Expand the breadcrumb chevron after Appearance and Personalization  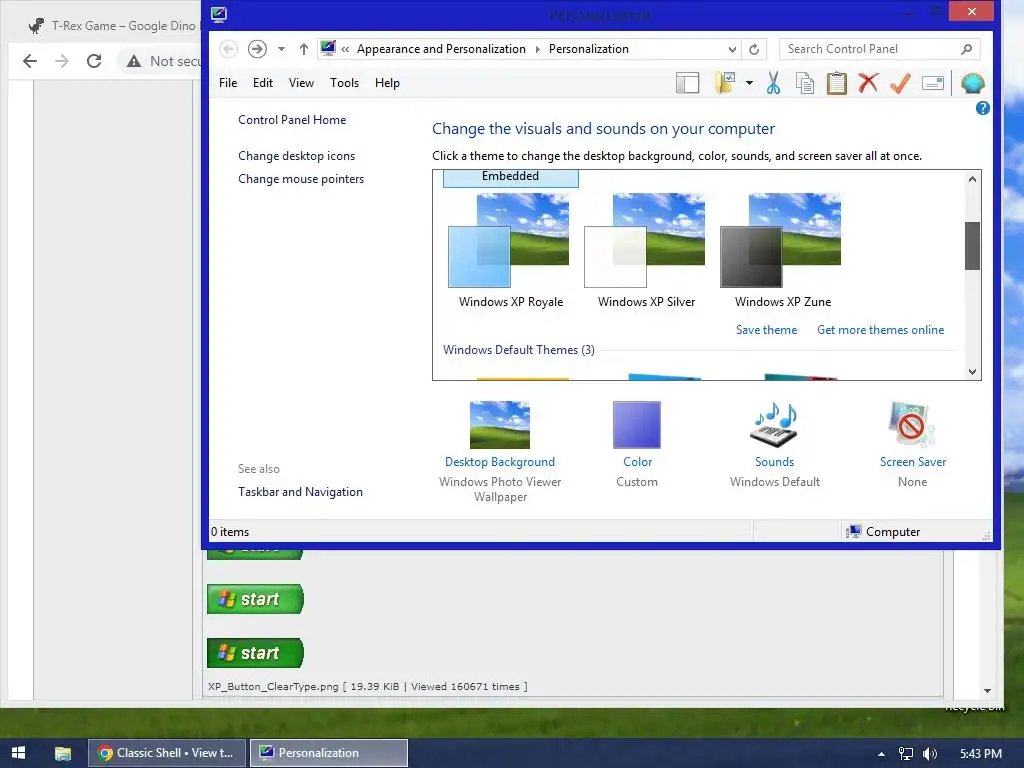pos(537,49)
